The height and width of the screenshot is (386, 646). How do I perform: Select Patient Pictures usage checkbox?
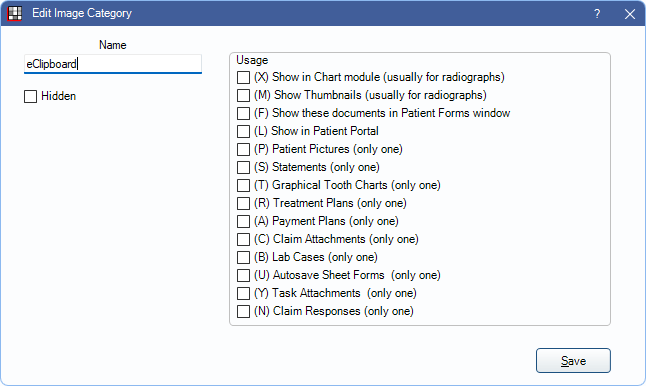coord(243,149)
